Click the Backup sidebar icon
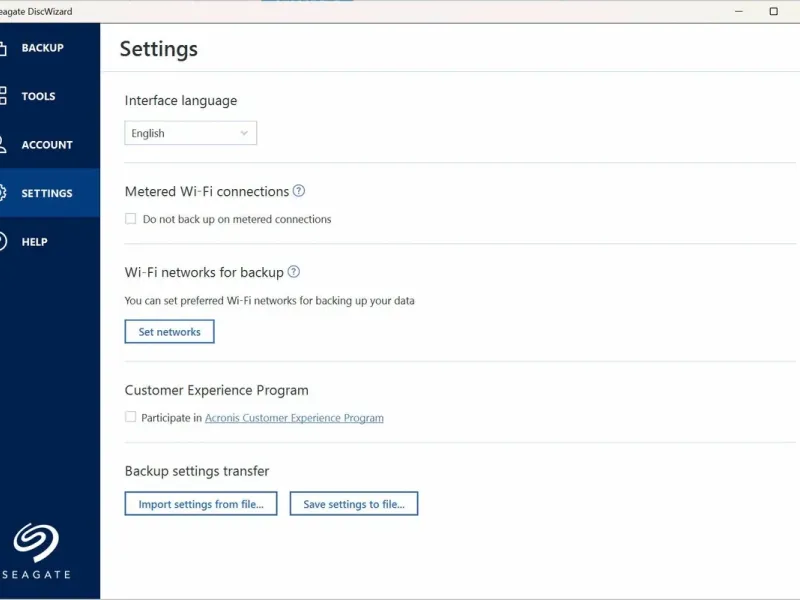Image resolution: width=800 pixels, height=600 pixels. click(3, 48)
